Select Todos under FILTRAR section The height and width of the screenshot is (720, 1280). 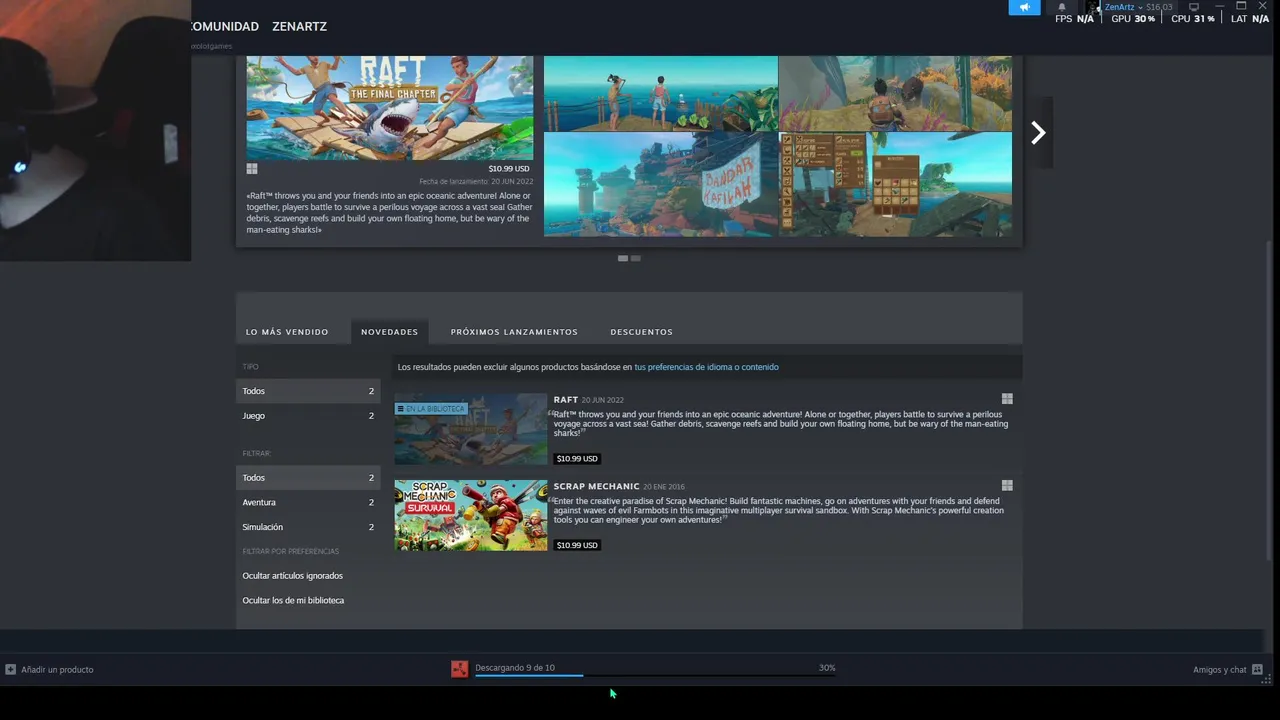[x=308, y=478]
